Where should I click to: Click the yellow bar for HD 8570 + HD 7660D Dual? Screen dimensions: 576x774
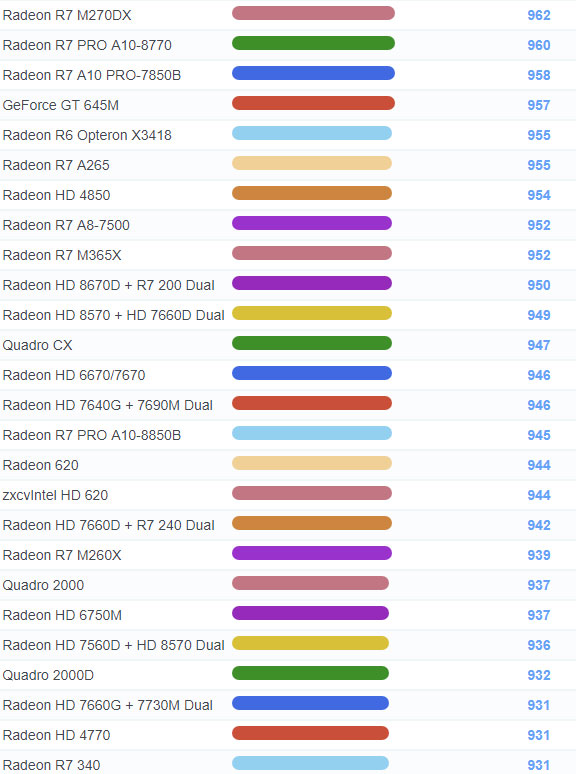tap(312, 313)
